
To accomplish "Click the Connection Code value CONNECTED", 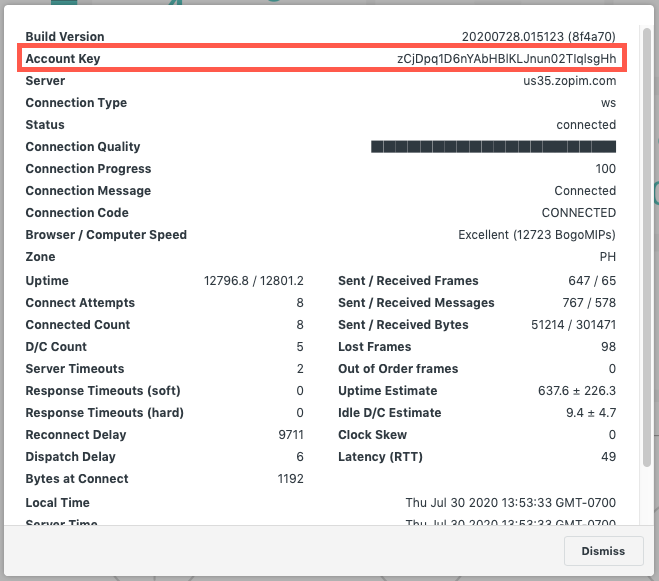I will coord(578,213).
